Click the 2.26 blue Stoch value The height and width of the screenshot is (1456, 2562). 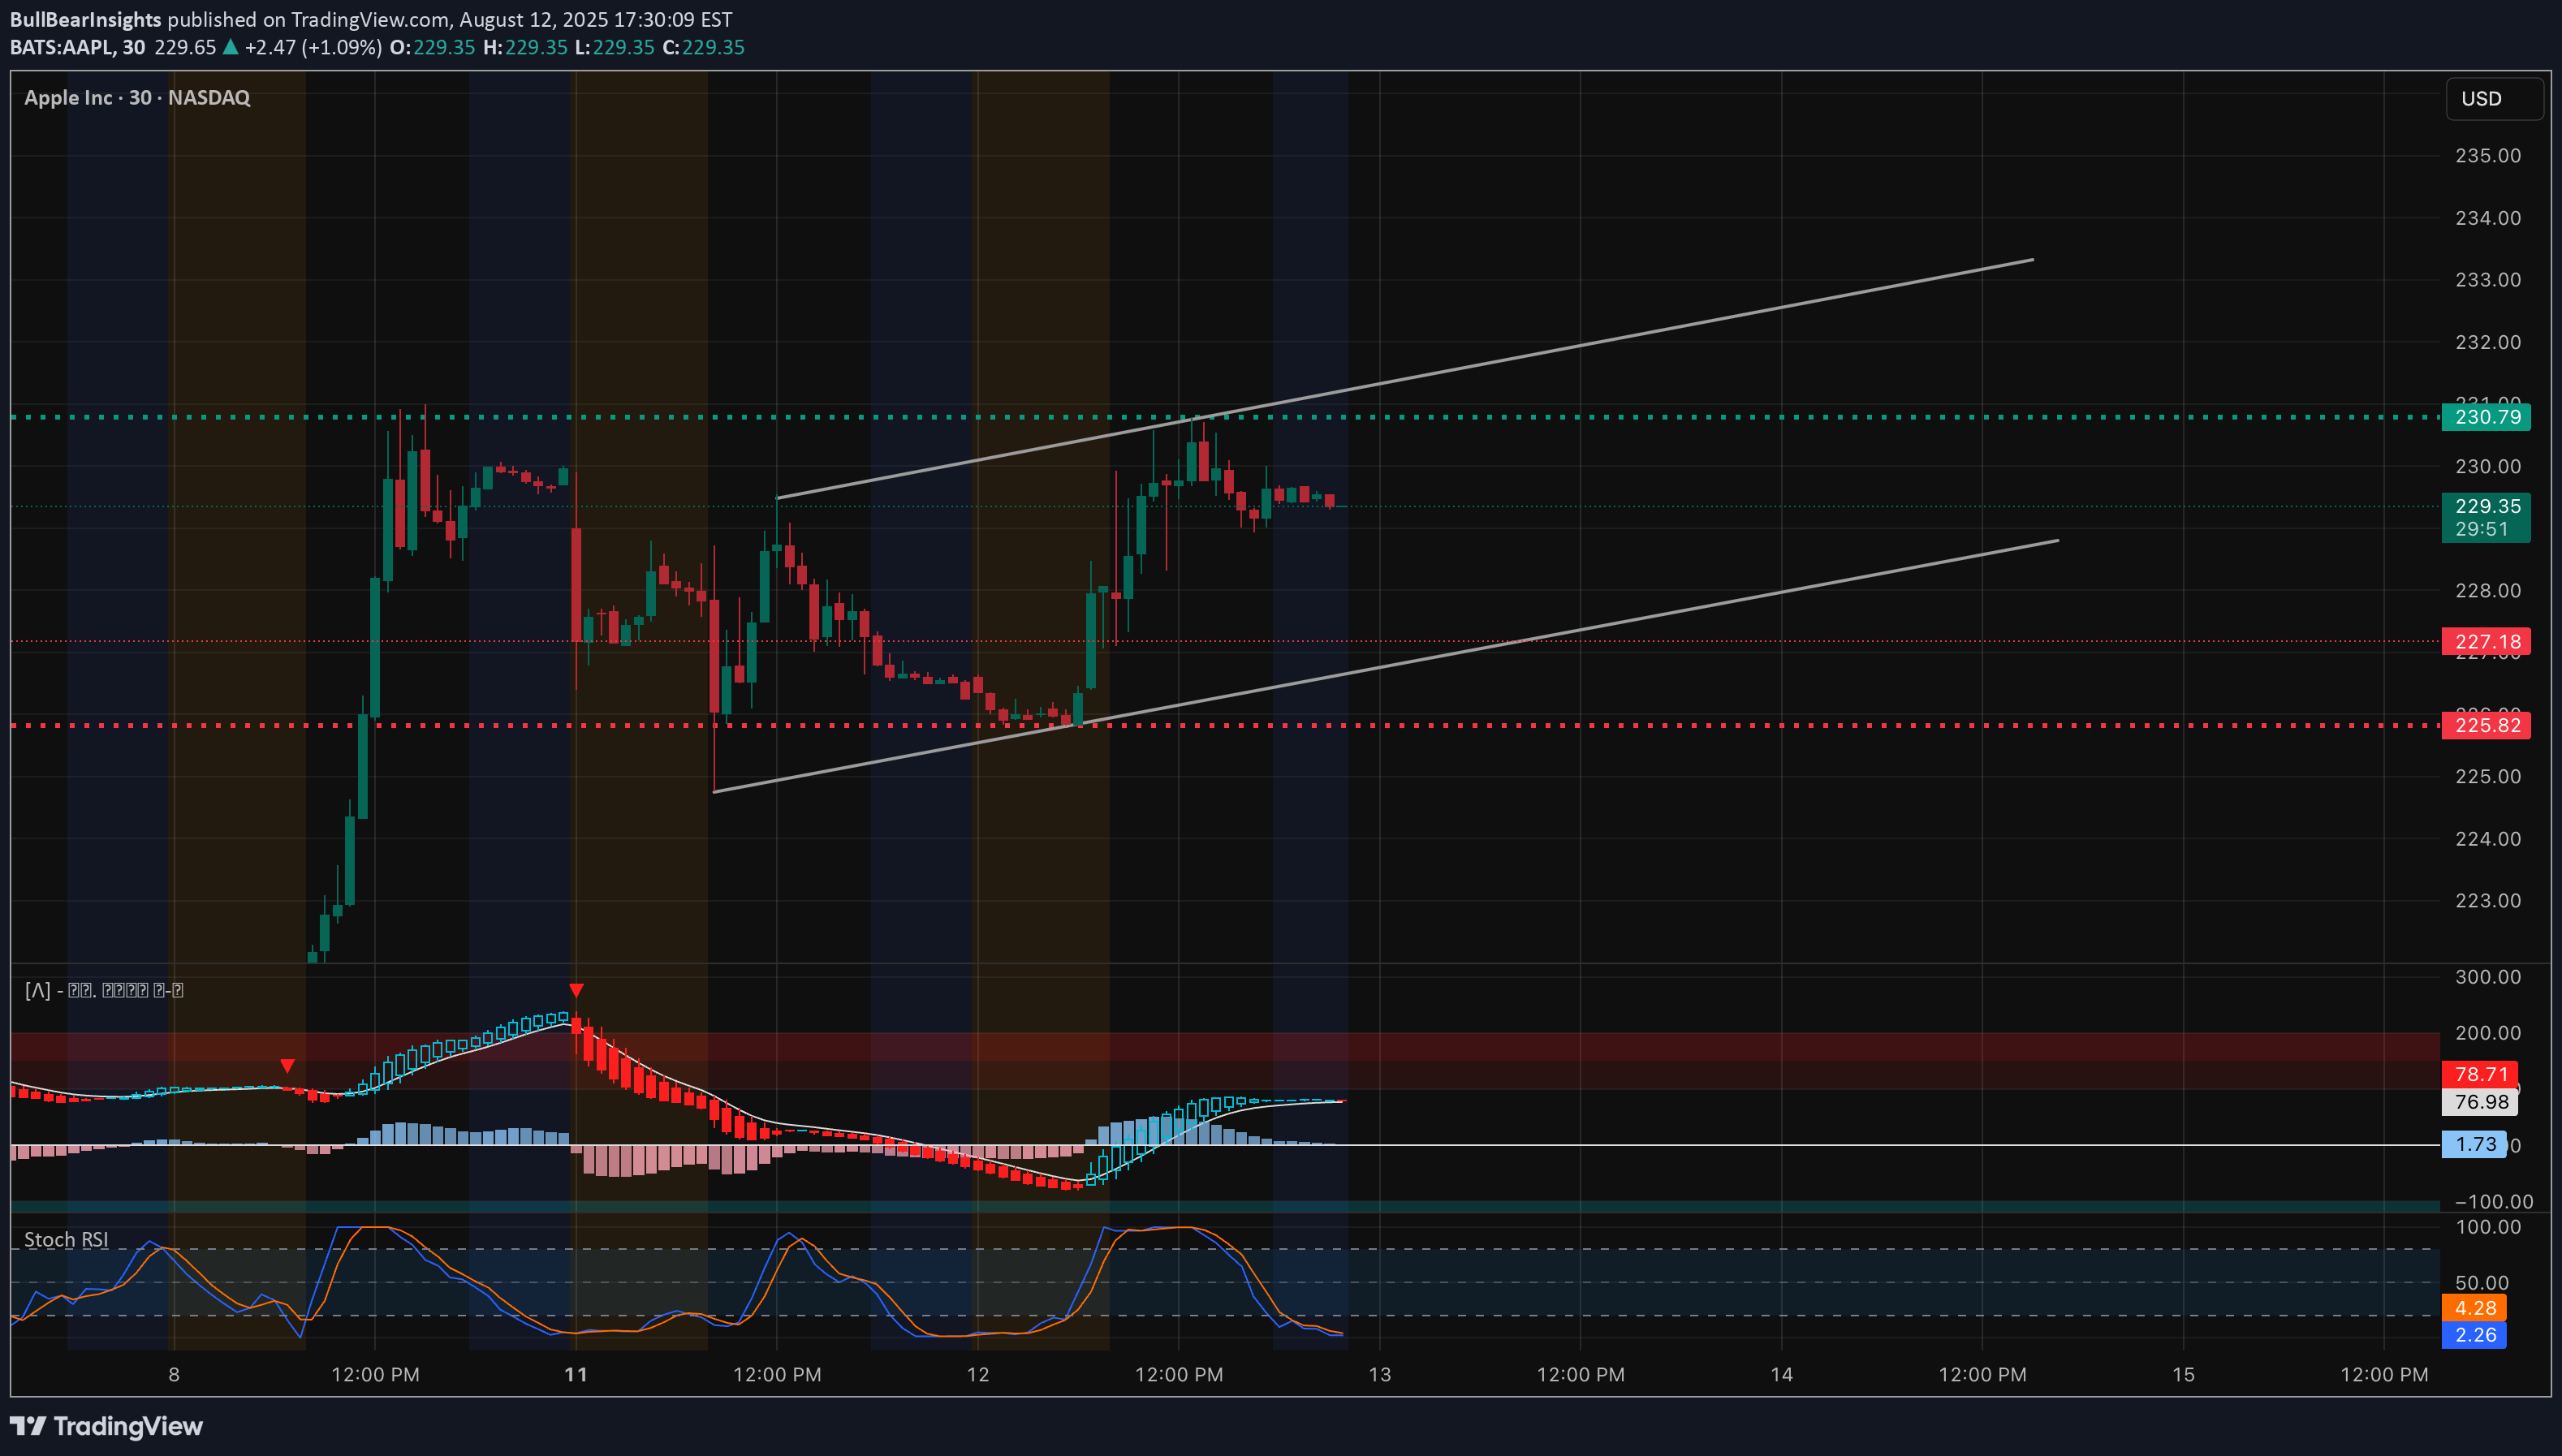(2474, 1335)
